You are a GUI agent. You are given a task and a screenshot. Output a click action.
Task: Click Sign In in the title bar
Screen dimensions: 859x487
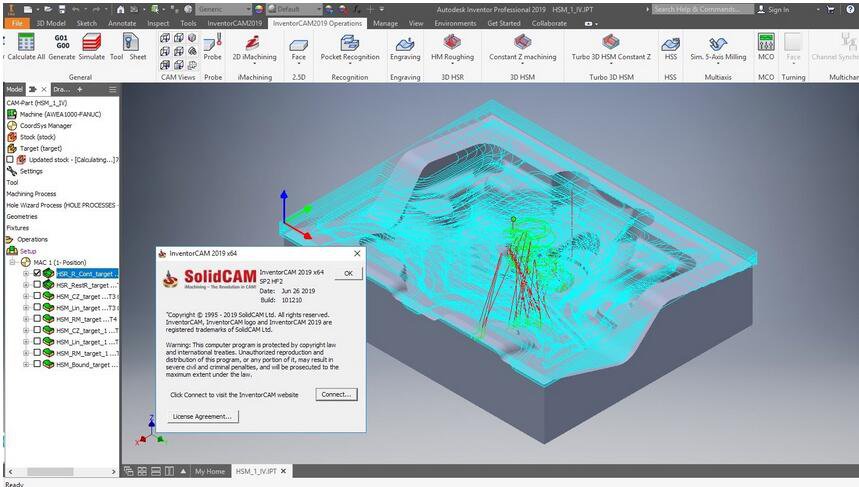click(x=774, y=9)
